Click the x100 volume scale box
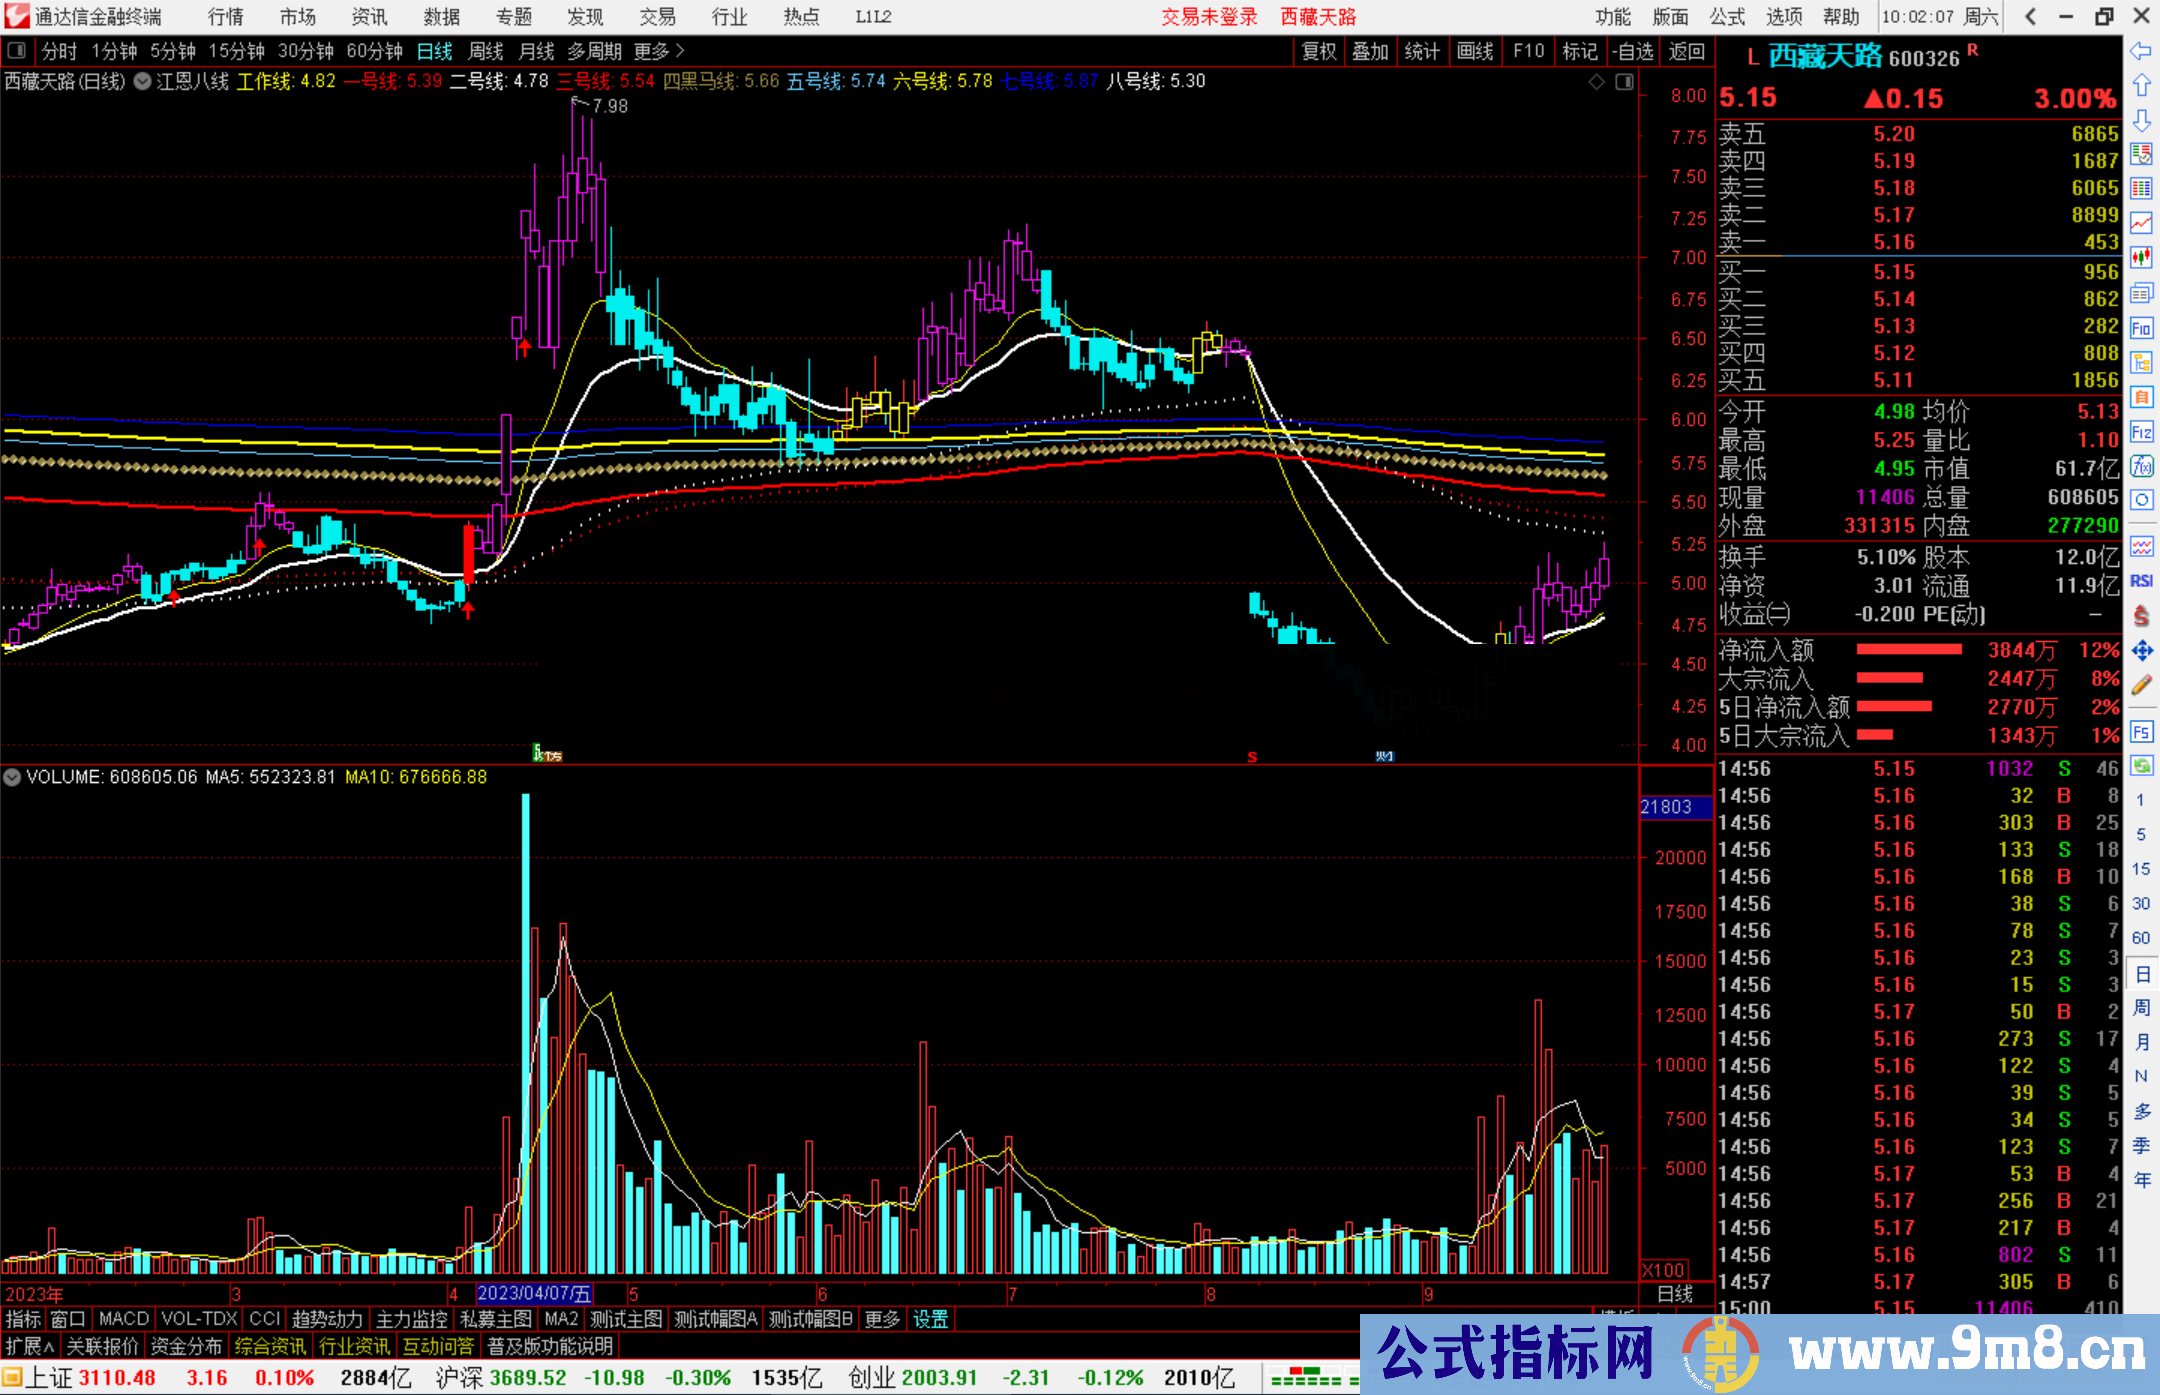 (x=1664, y=1269)
